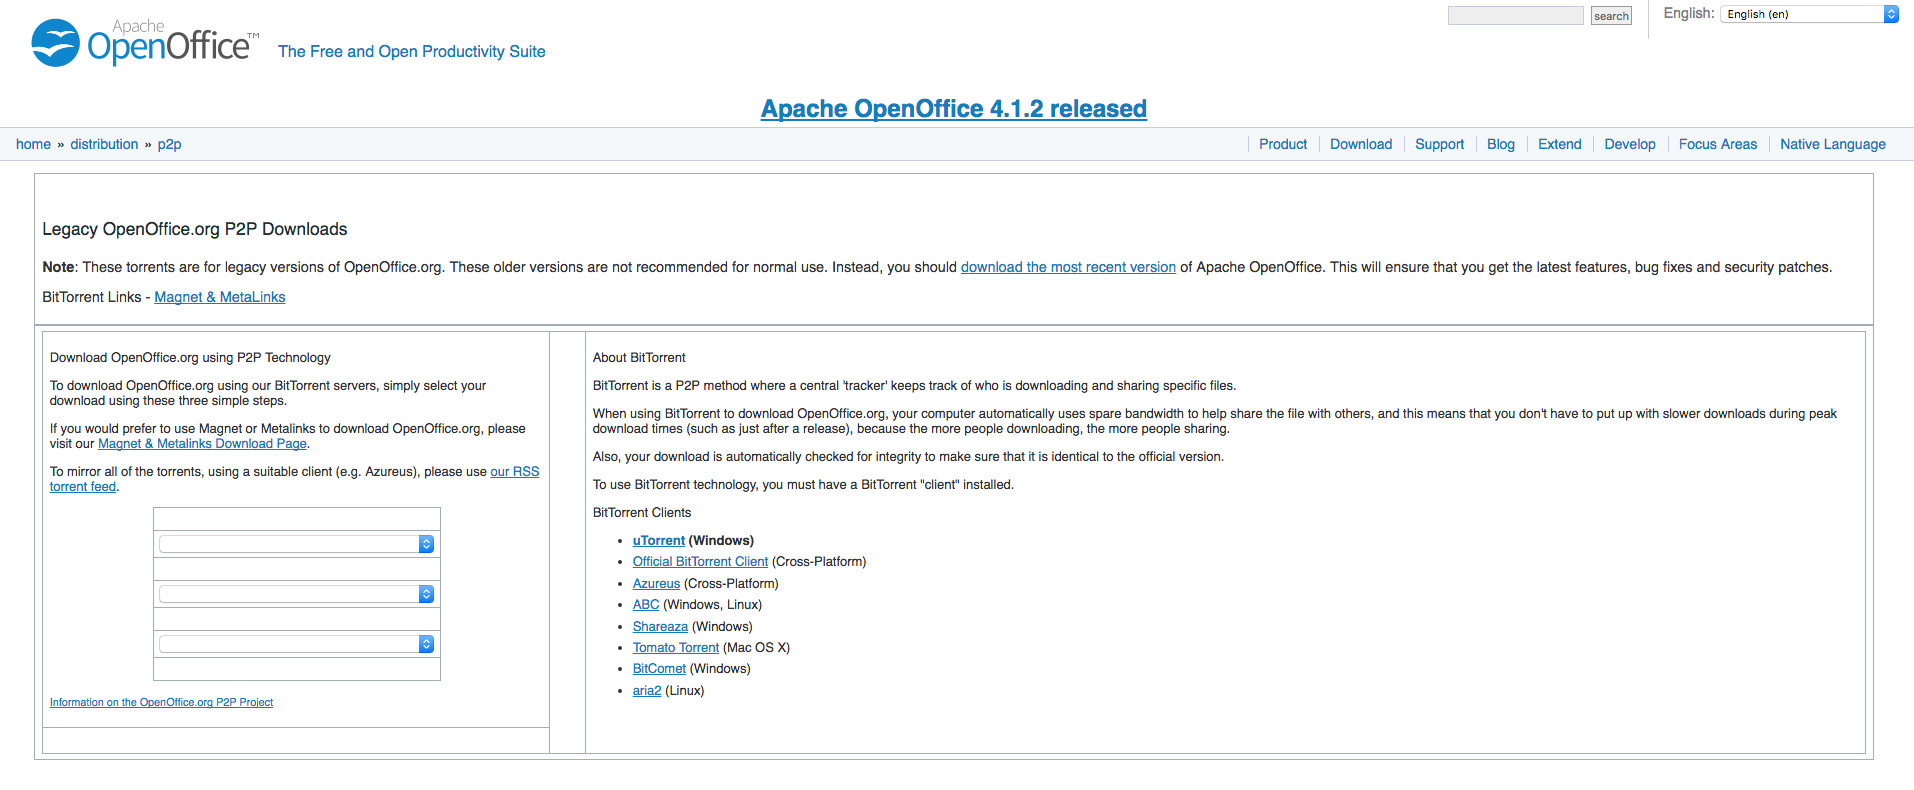Open our RSS torrent feed link
This screenshot has height=790, width=1914.
pos(514,472)
